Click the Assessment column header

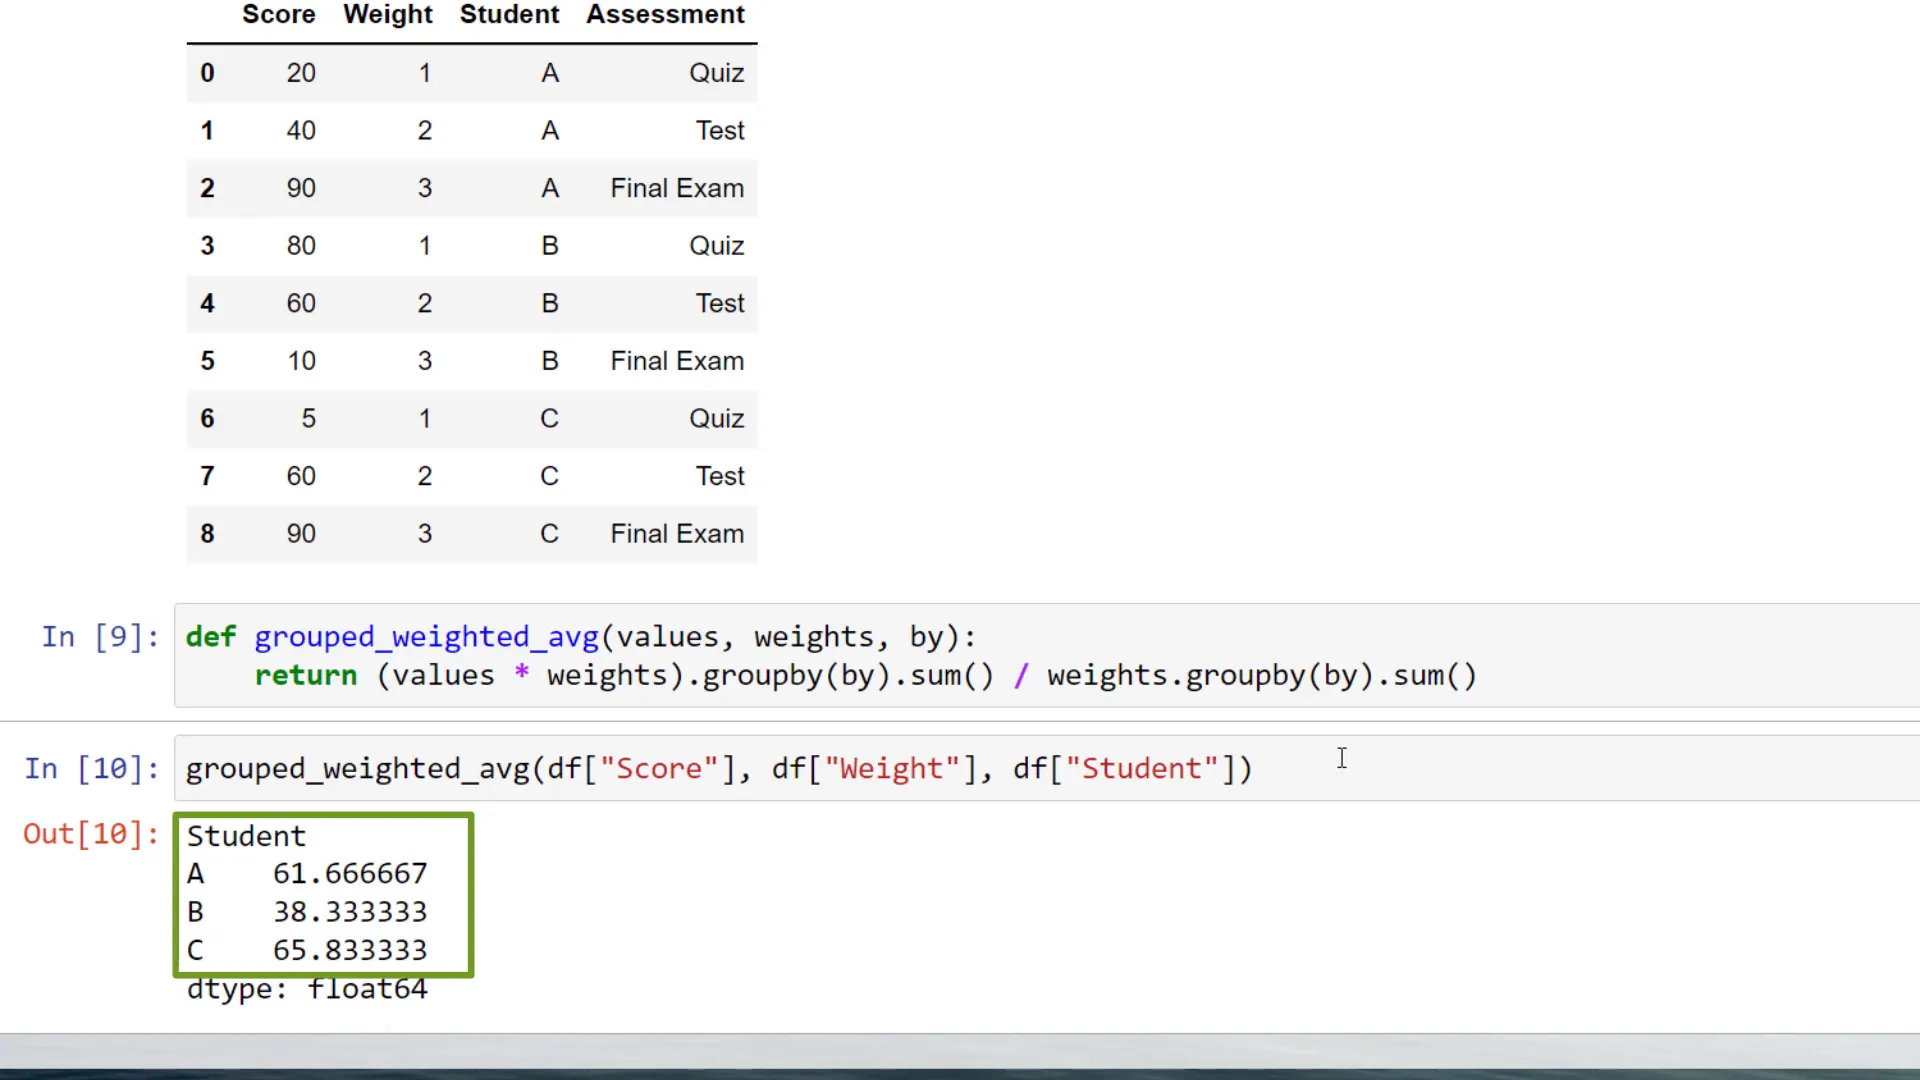coord(664,14)
